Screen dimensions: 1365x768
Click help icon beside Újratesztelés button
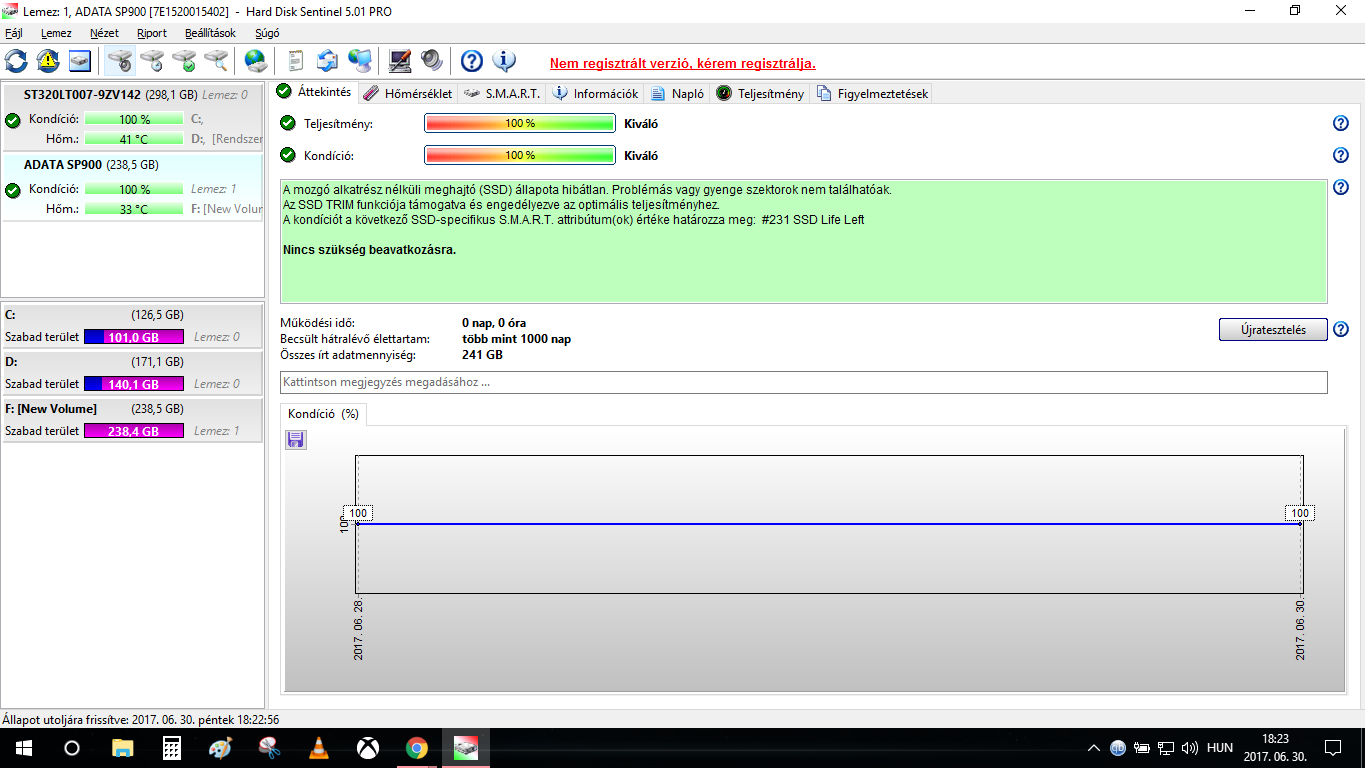tap(1341, 329)
